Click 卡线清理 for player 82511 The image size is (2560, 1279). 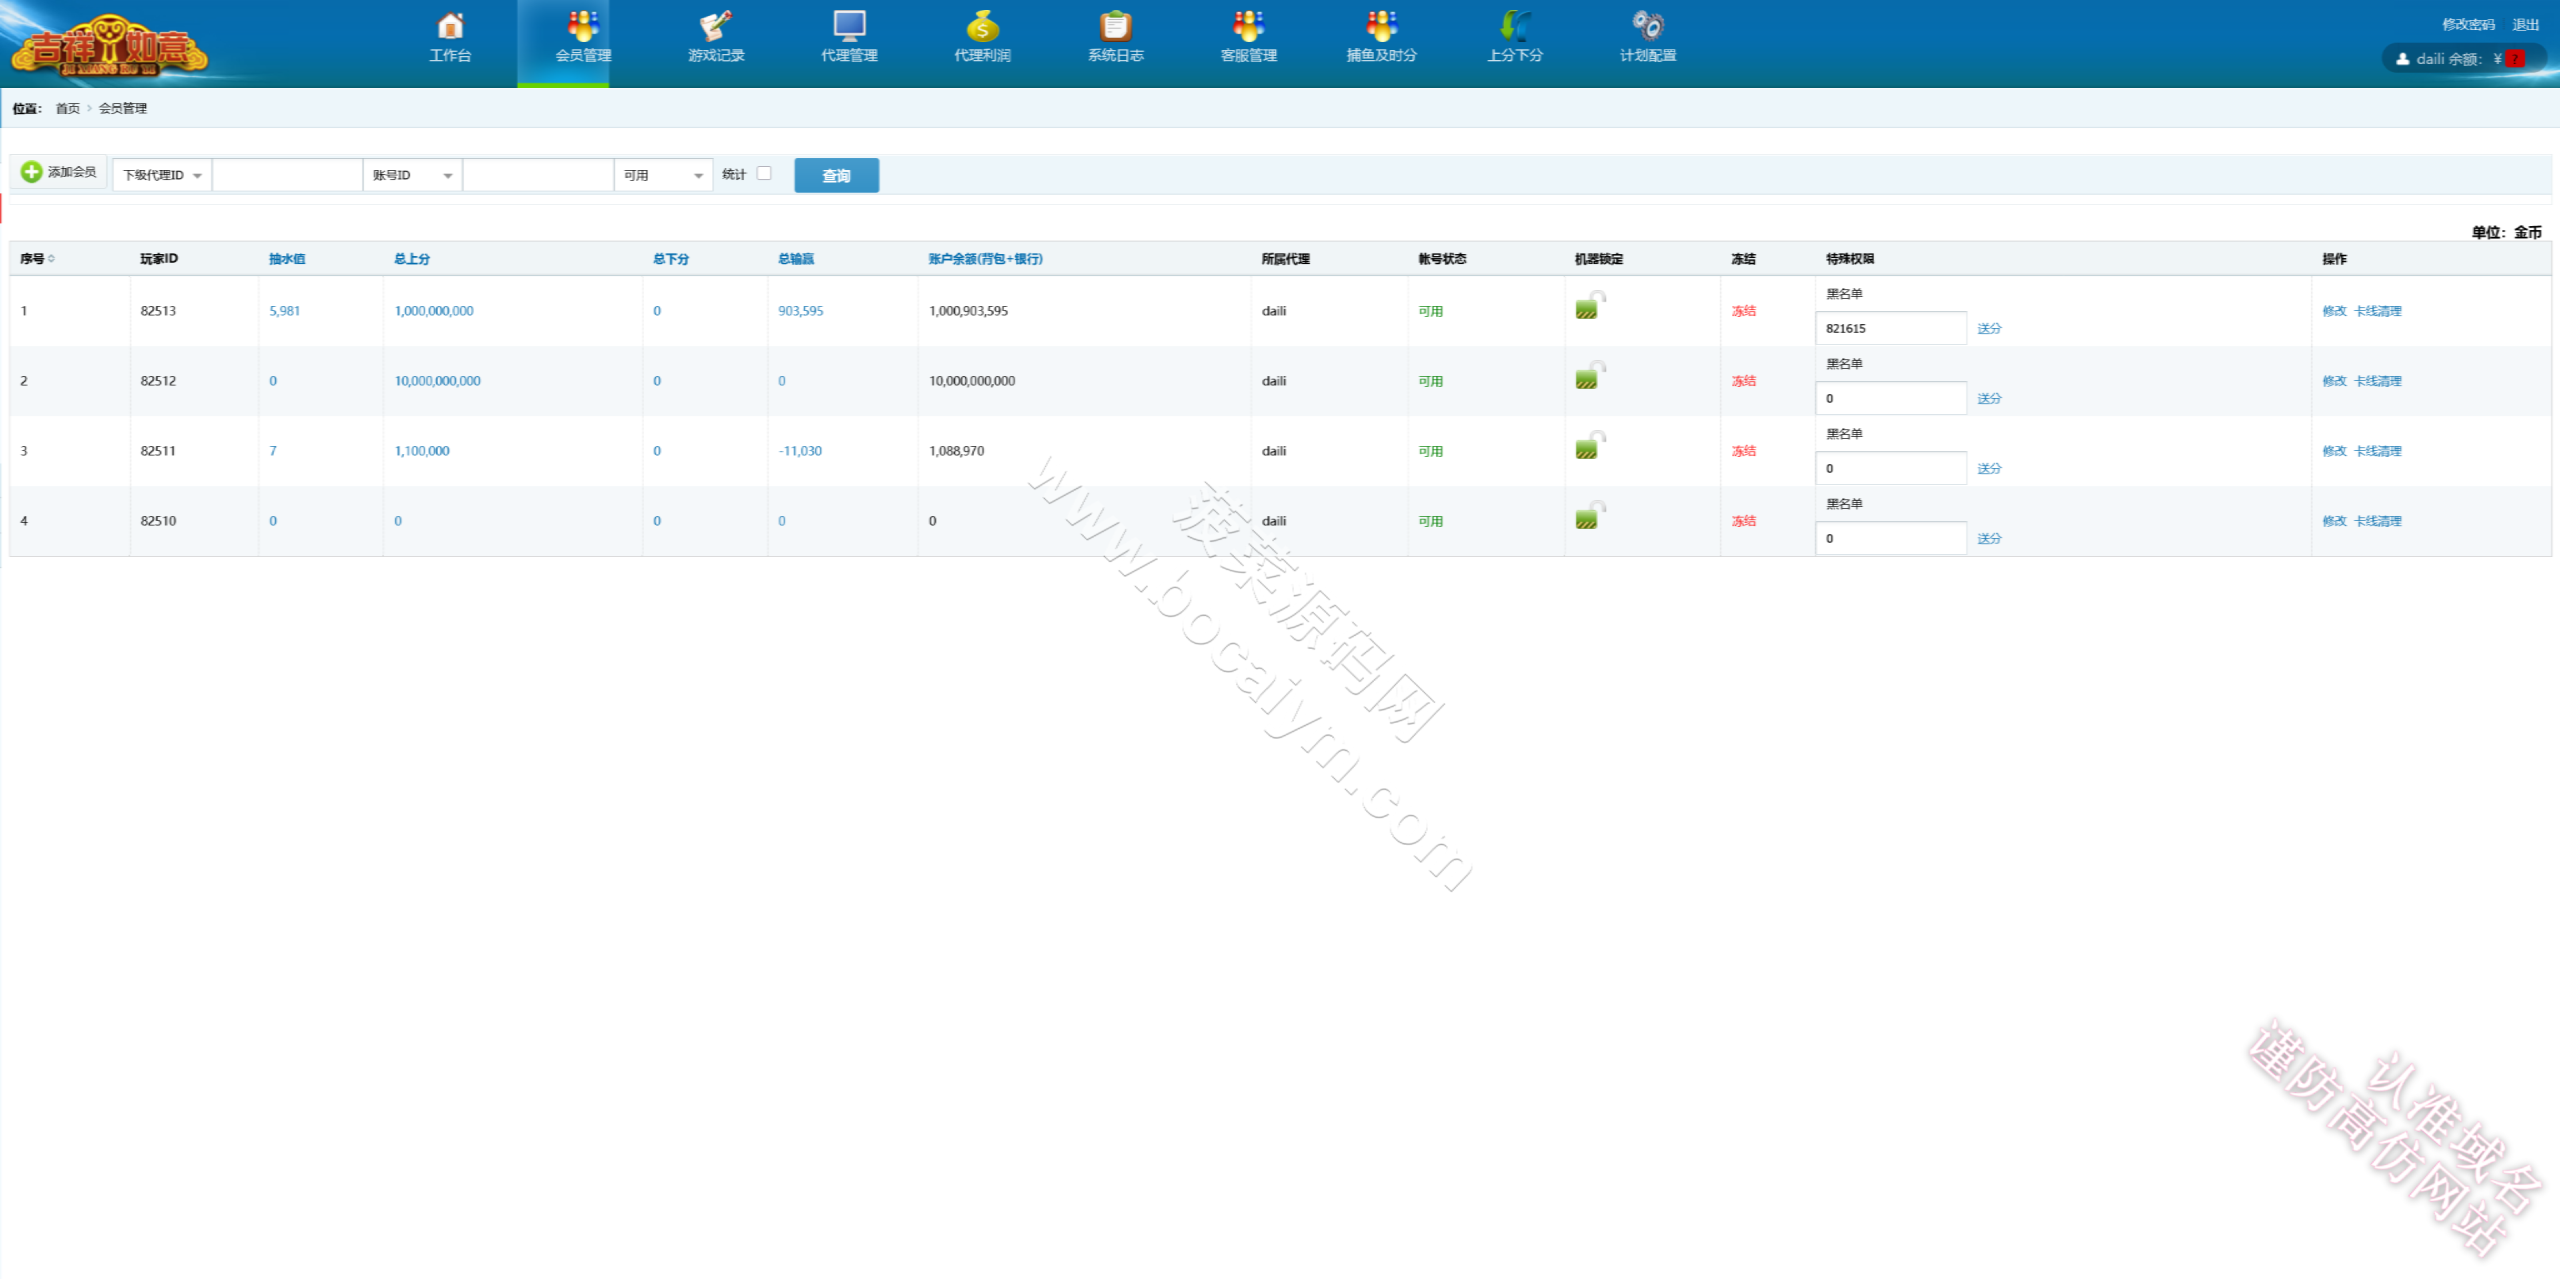[x=2377, y=451]
